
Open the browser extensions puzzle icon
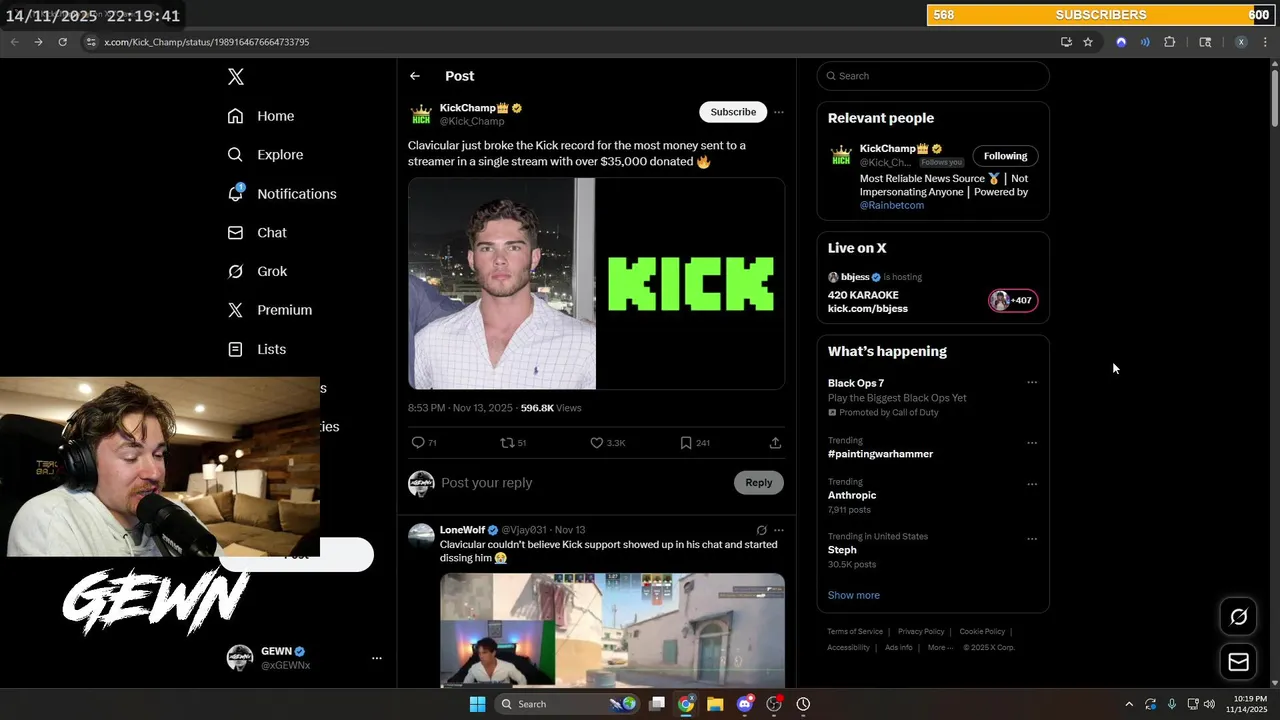pos(1169,42)
